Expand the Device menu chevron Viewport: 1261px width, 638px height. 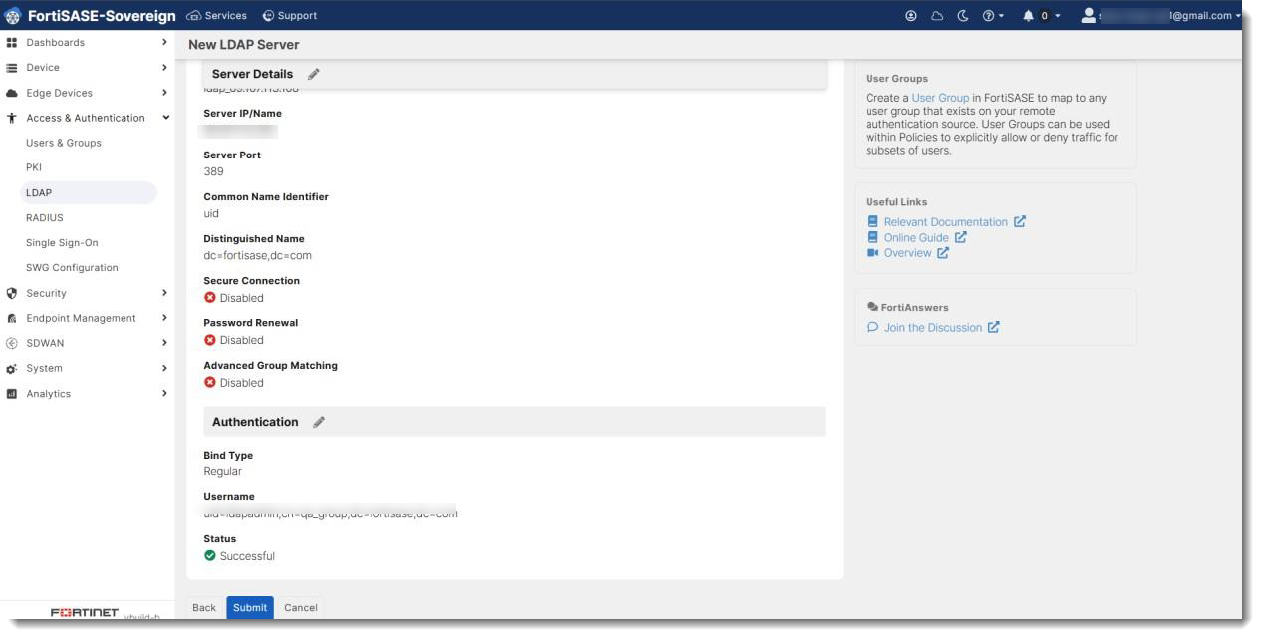click(x=164, y=67)
